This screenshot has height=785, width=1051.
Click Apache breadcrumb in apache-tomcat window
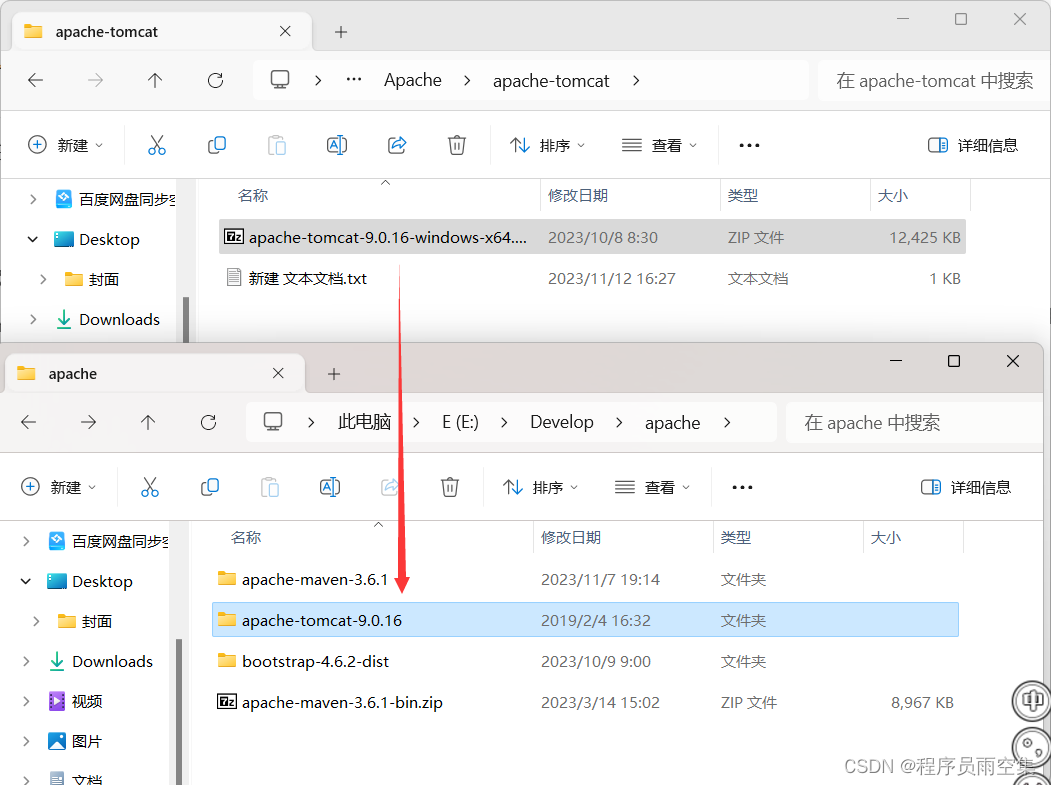click(413, 80)
